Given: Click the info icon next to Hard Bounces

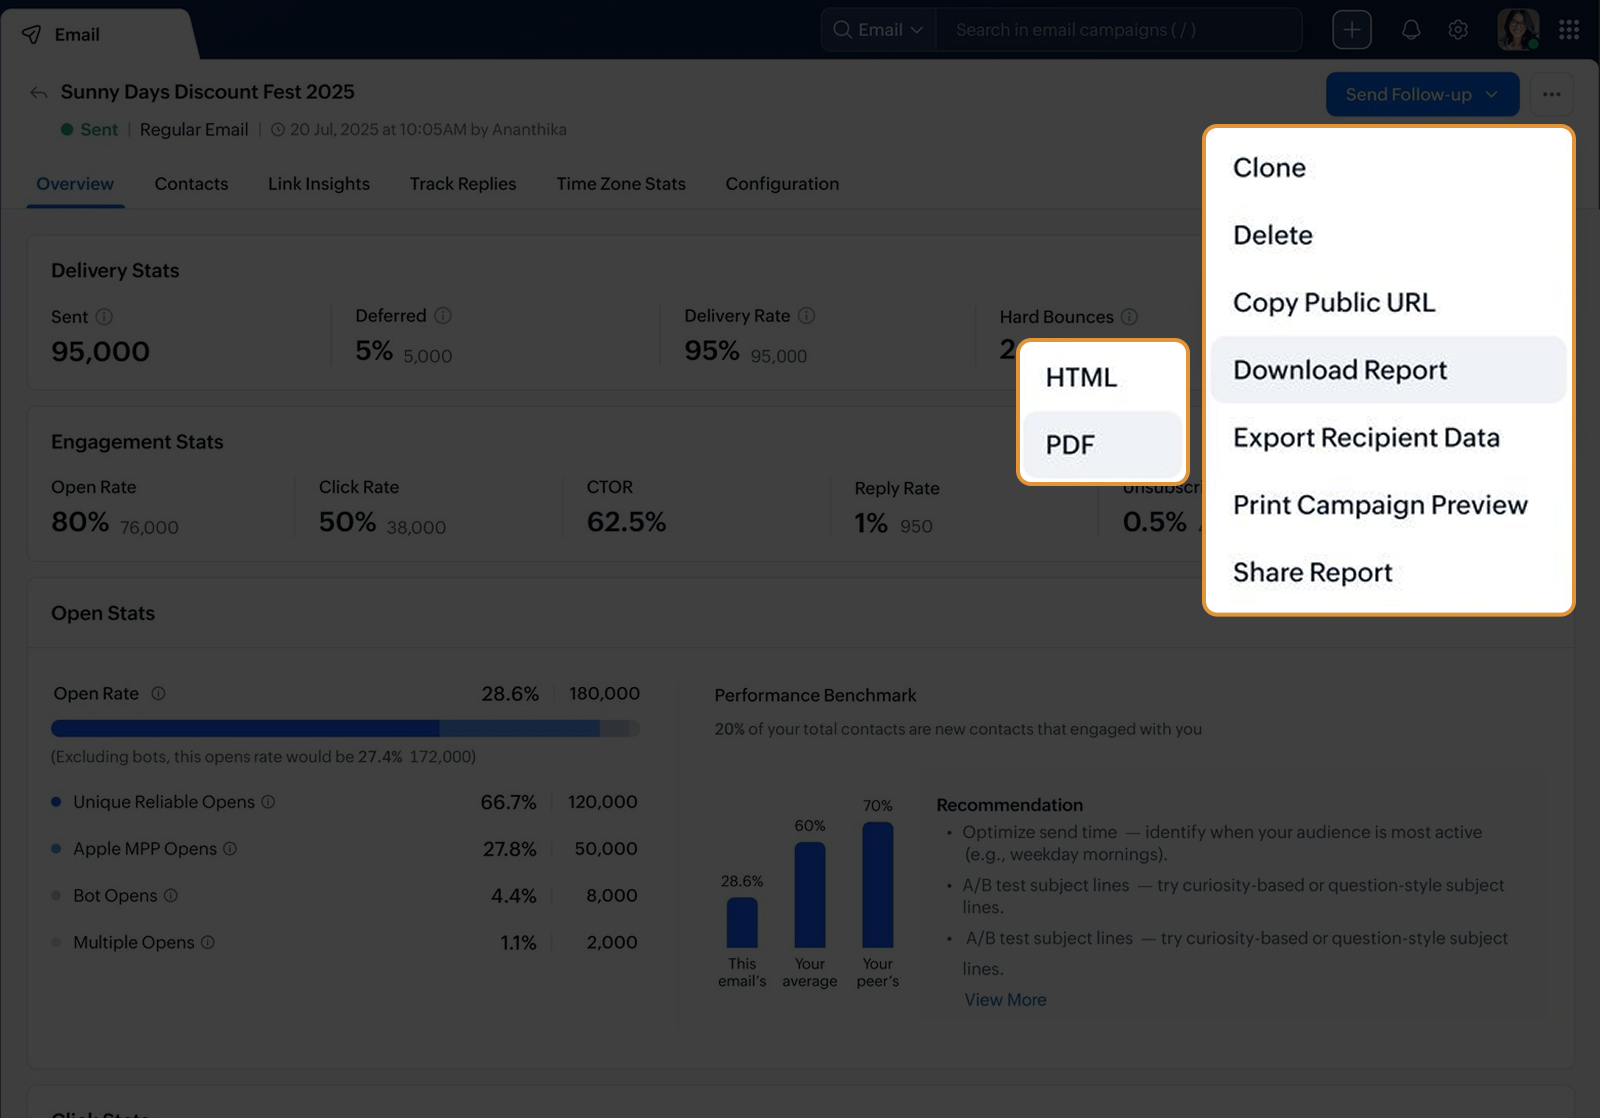Looking at the screenshot, I should (x=1129, y=316).
